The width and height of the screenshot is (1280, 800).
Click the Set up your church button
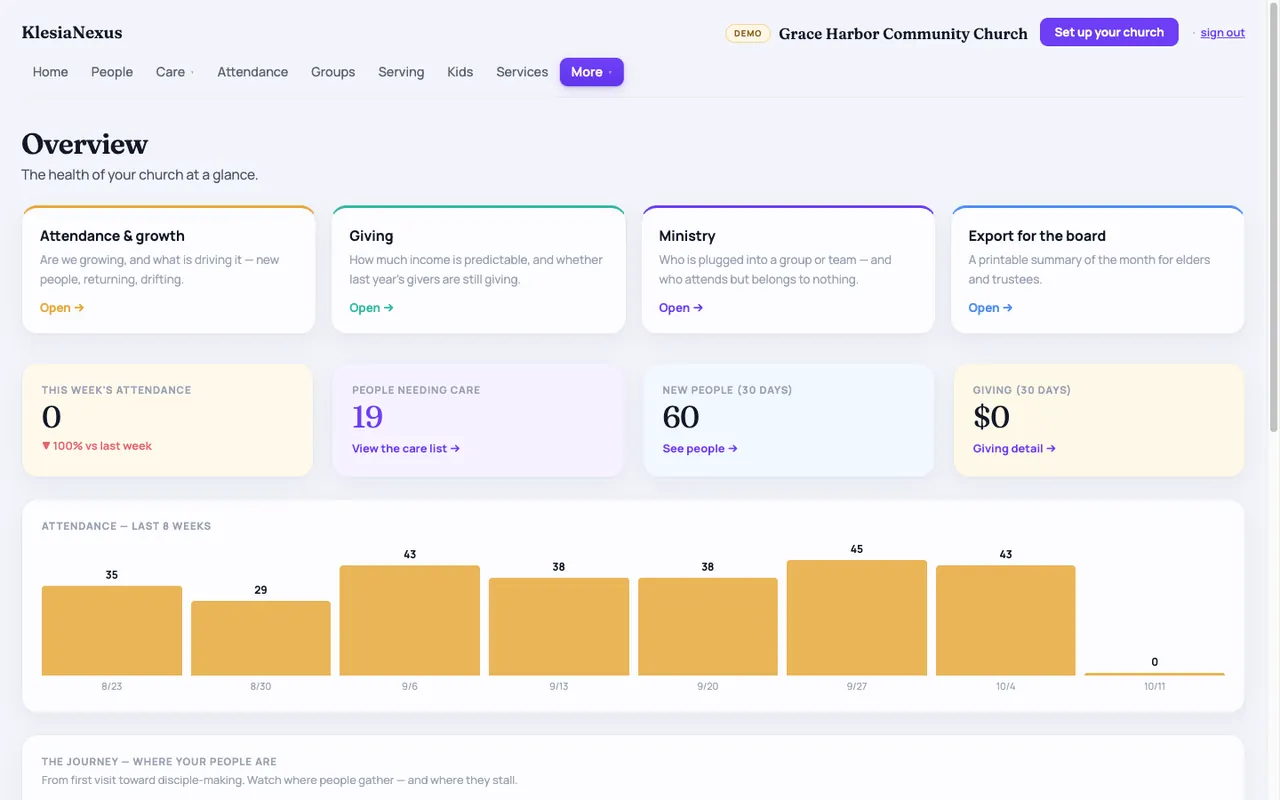pos(1109,32)
